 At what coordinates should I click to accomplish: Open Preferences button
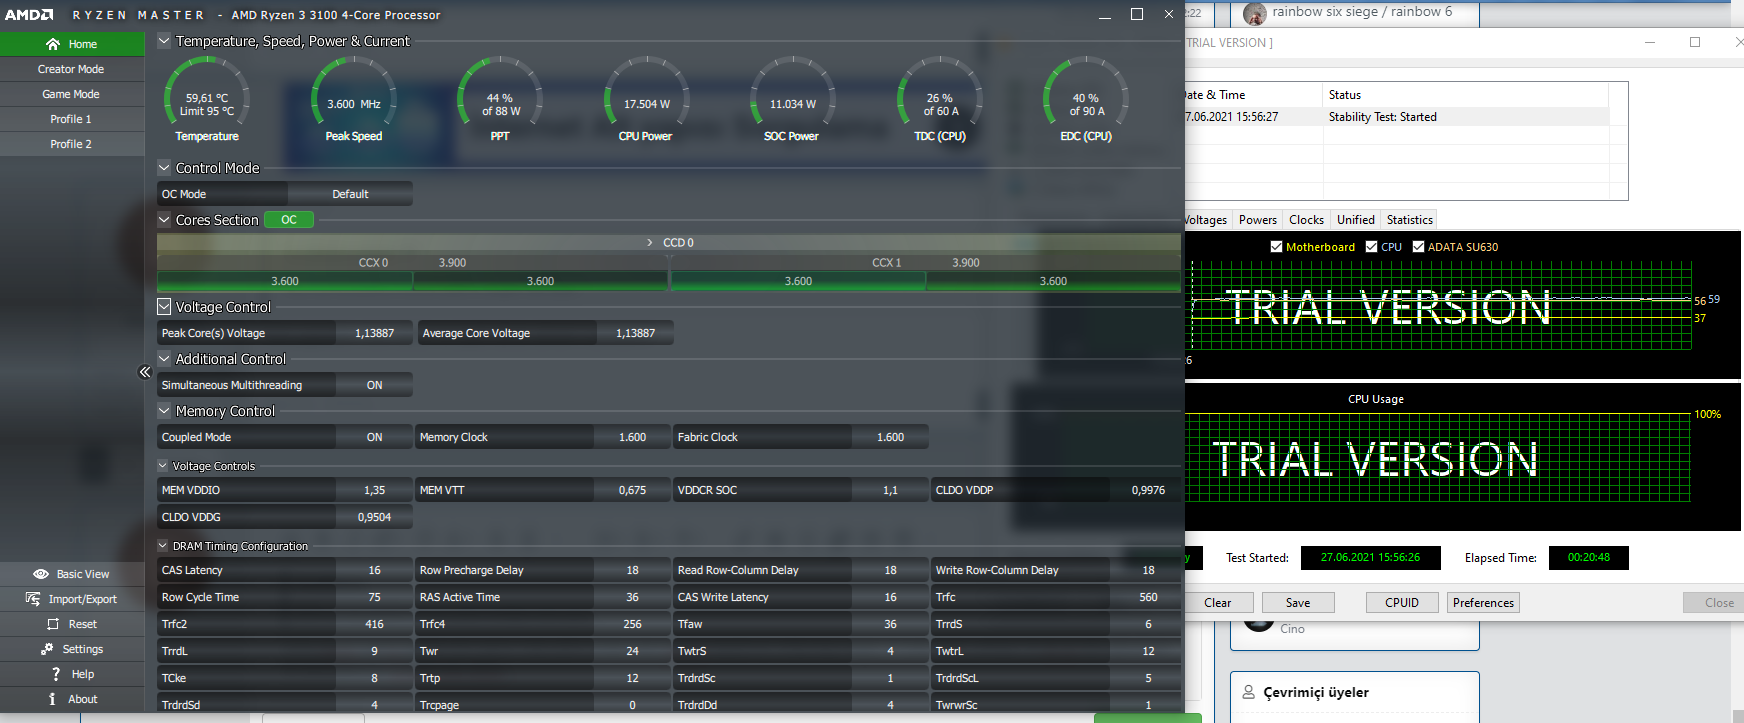(x=1484, y=603)
